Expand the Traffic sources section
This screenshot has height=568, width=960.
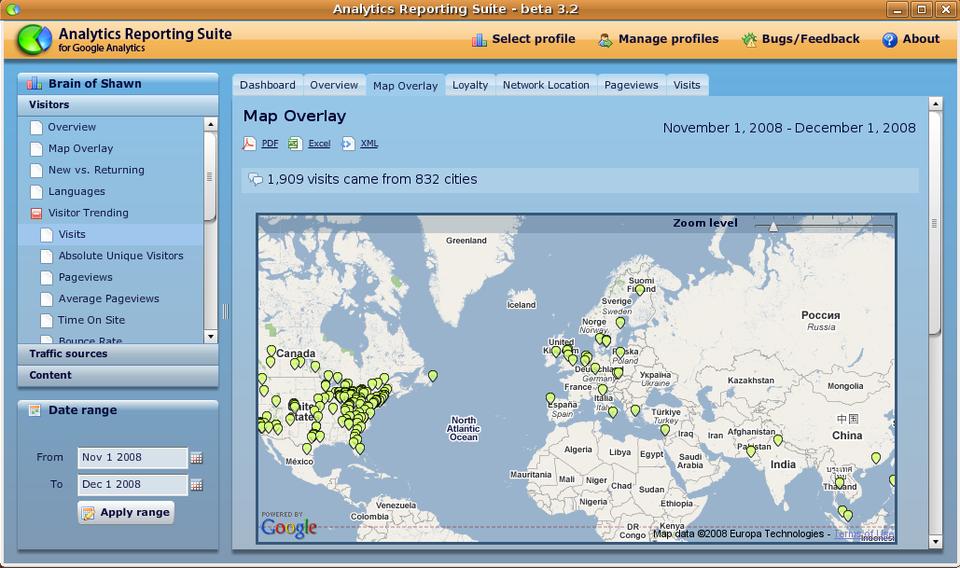[x=68, y=354]
